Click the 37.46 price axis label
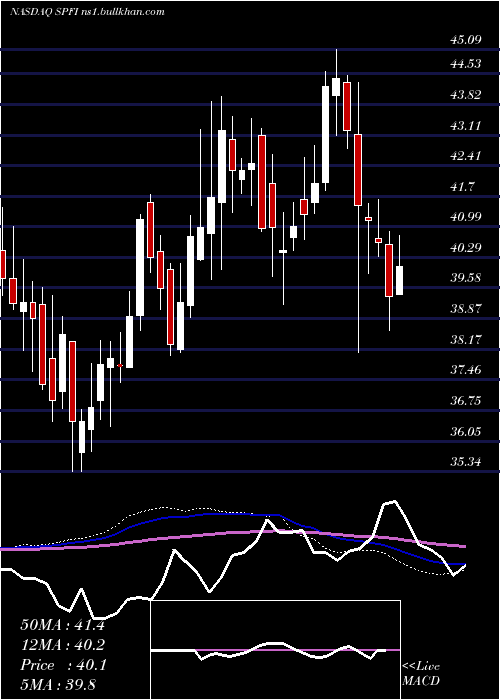Screen dimensions: 500x700 [x=466, y=371]
